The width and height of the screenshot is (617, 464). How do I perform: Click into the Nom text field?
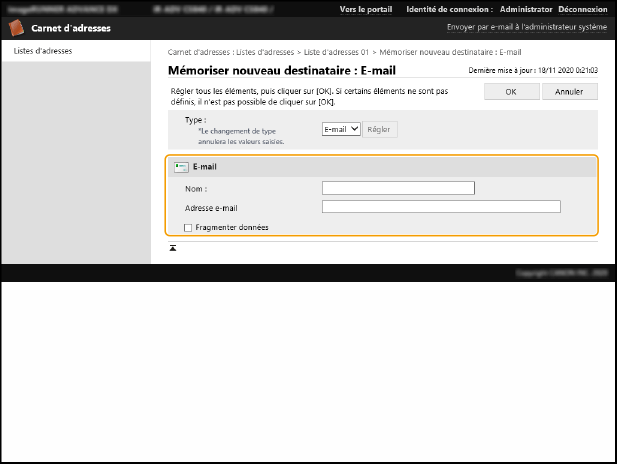398,188
